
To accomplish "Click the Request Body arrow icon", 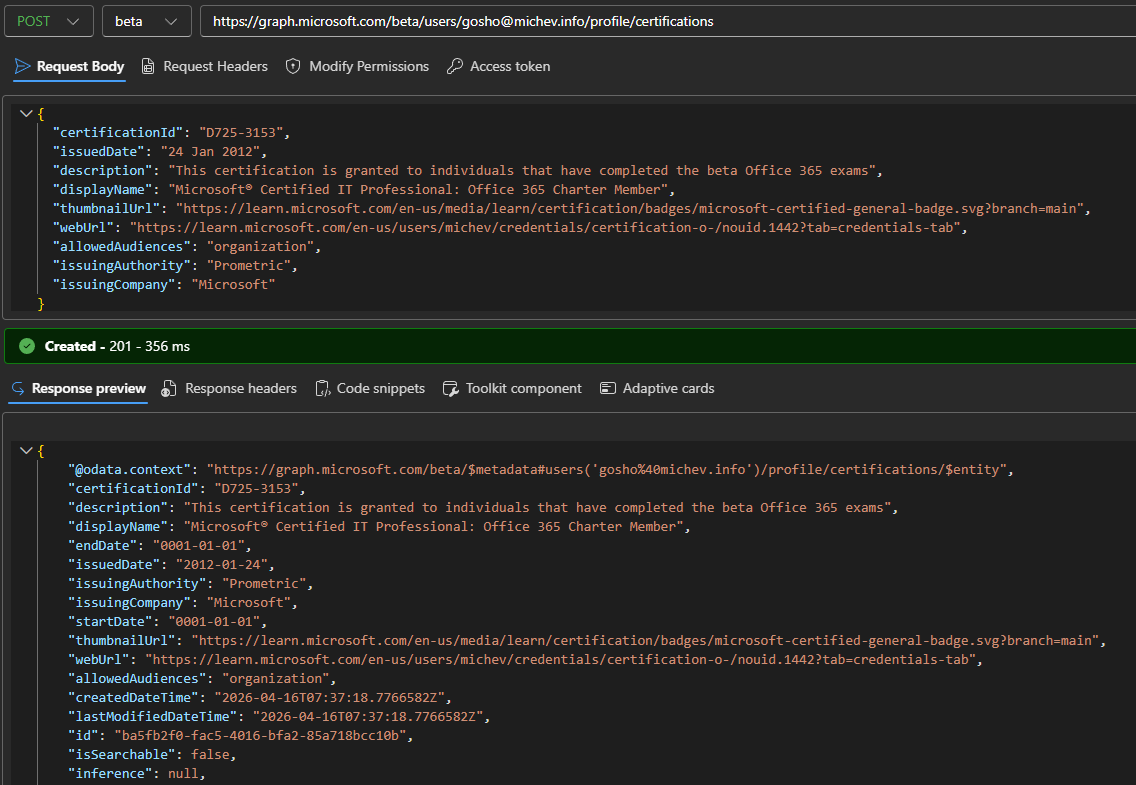I will click(22, 67).
